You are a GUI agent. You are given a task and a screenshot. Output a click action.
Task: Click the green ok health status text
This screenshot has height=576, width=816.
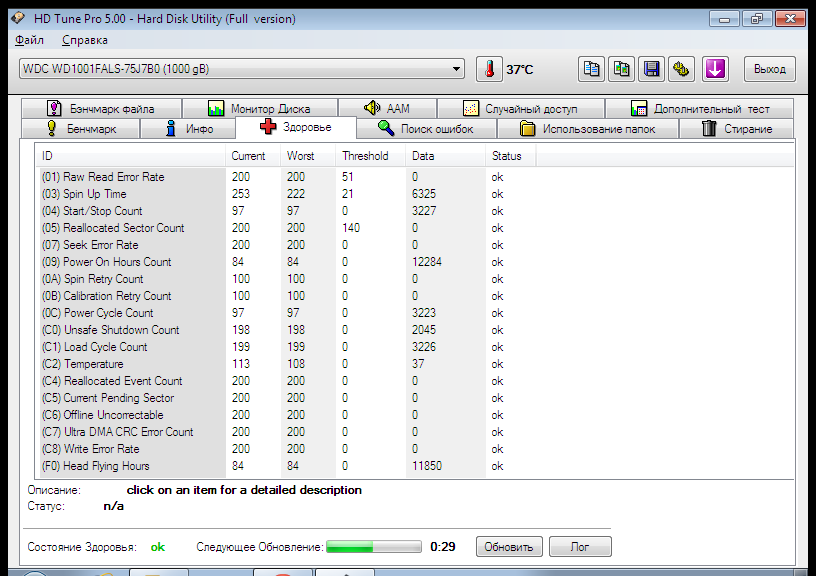point(158,547)
